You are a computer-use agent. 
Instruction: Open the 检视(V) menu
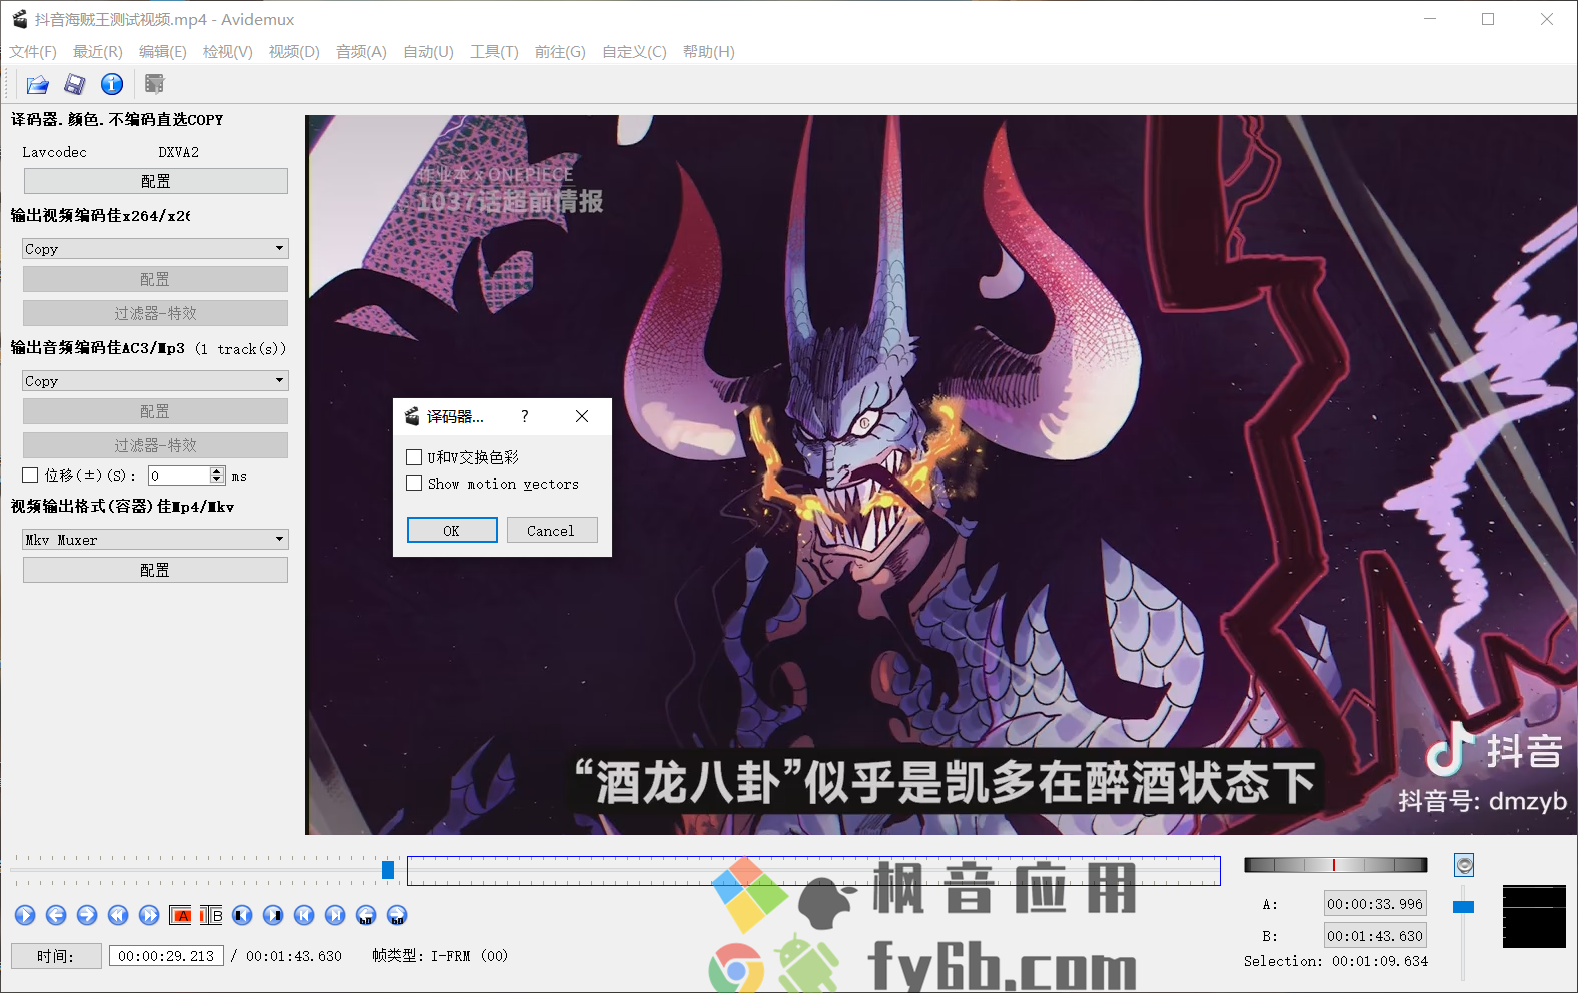[228, 52]
